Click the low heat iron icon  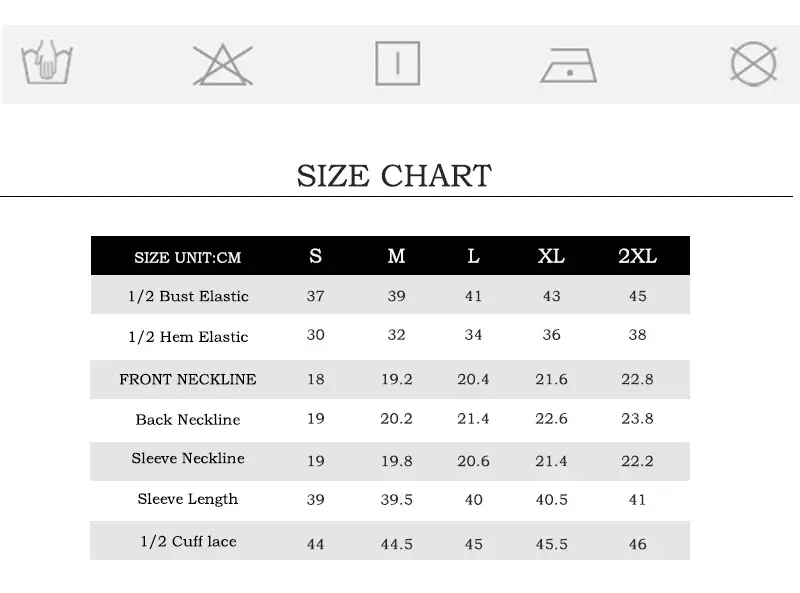coord(568,65)
